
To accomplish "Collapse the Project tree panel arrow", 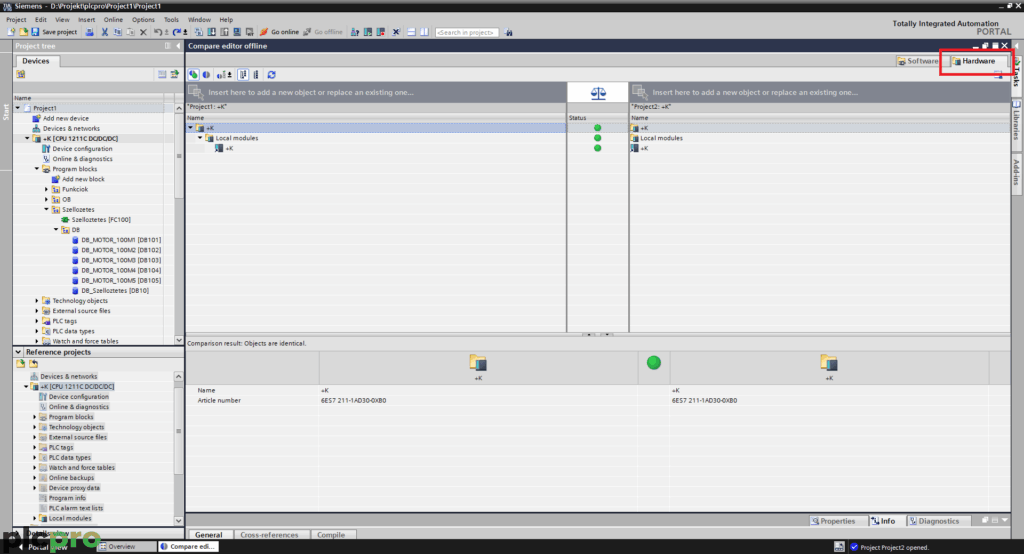I will pyautogui.click(x=178, y=46).
